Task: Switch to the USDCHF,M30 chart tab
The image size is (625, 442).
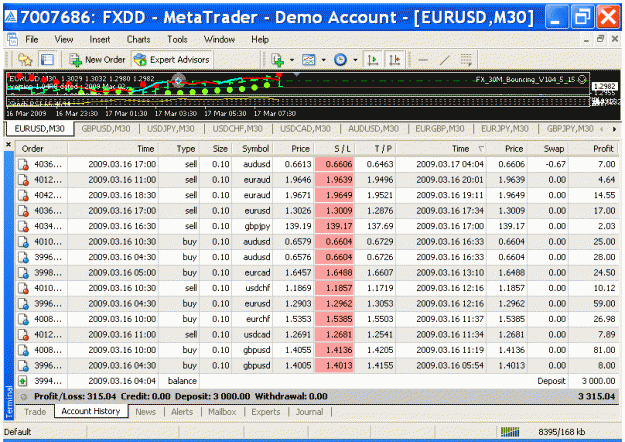Action: coord(238,129)
